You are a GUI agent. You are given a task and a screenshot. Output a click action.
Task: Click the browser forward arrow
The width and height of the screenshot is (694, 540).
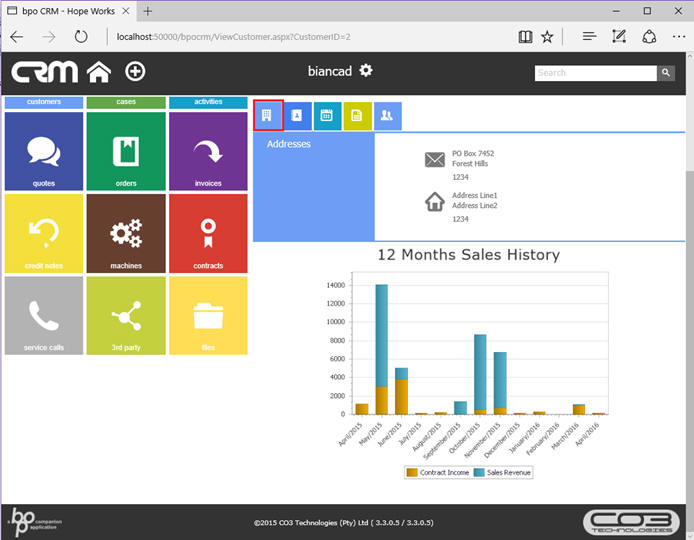49,37
